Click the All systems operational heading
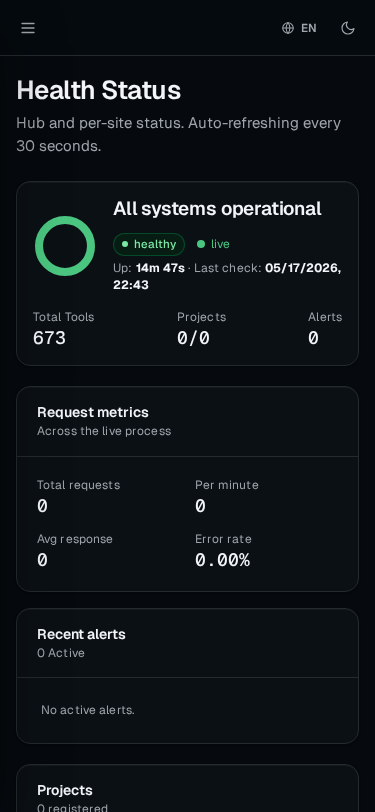The height and width of the screenshot is (812, 375). (217, 209)
